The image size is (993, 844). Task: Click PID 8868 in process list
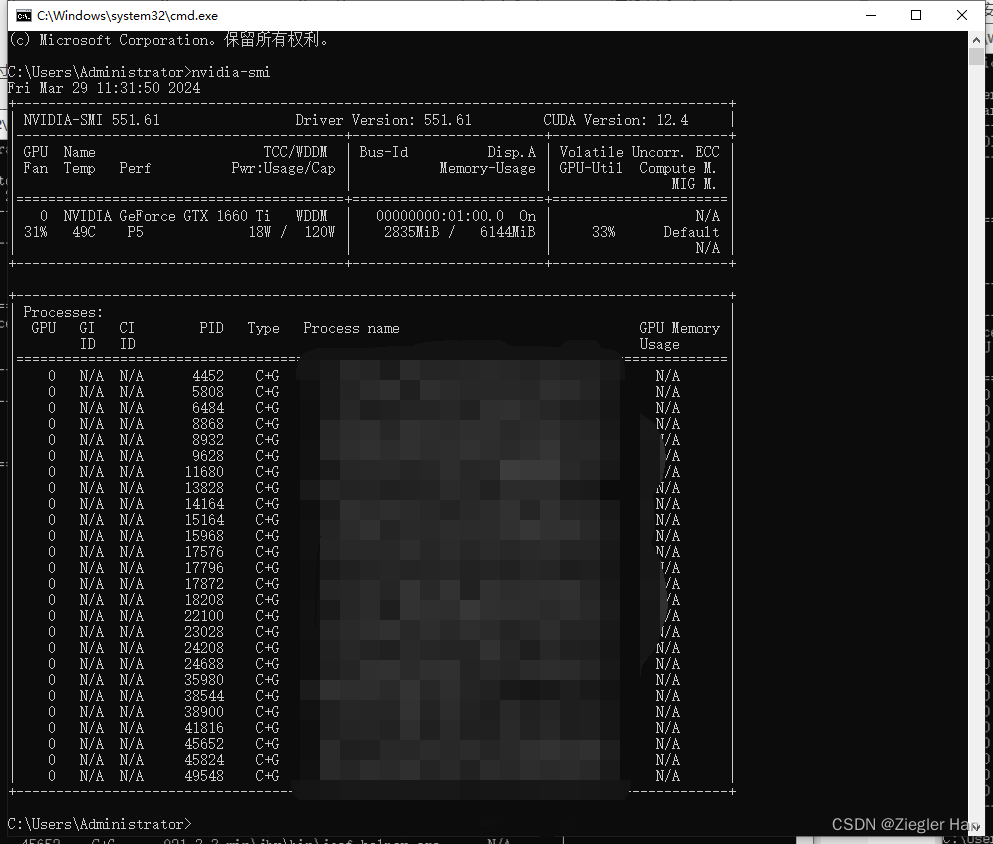pos(208,424)
